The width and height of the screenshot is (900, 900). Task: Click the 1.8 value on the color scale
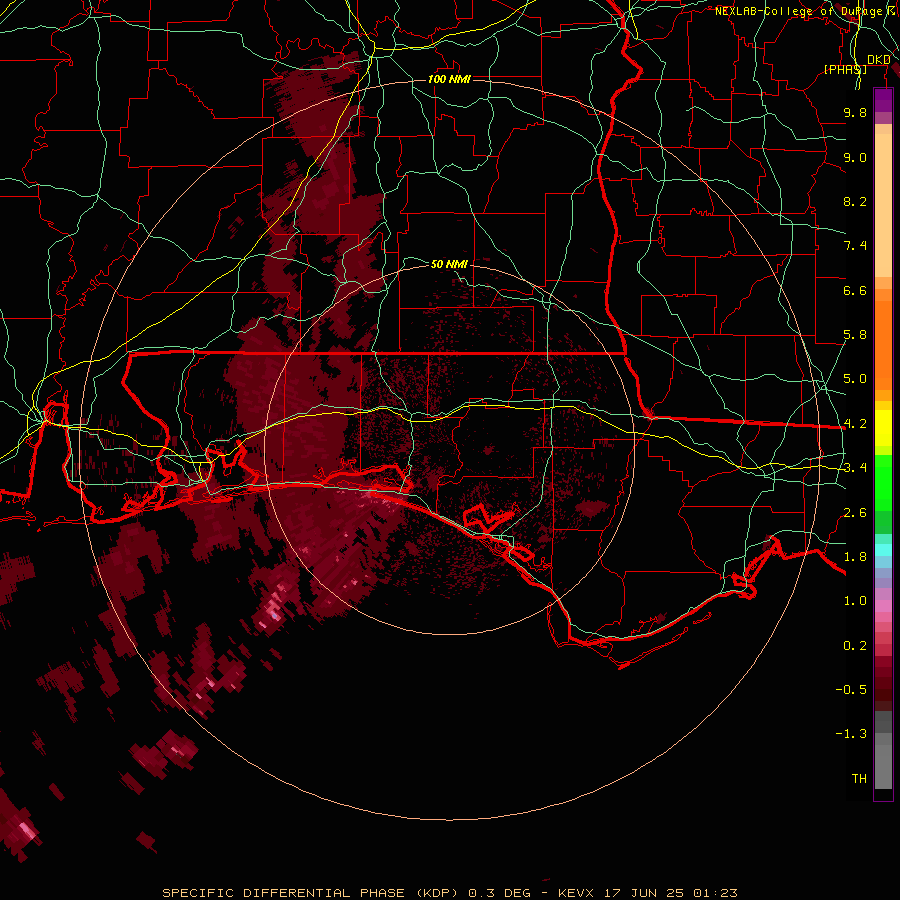pos(855,557)
